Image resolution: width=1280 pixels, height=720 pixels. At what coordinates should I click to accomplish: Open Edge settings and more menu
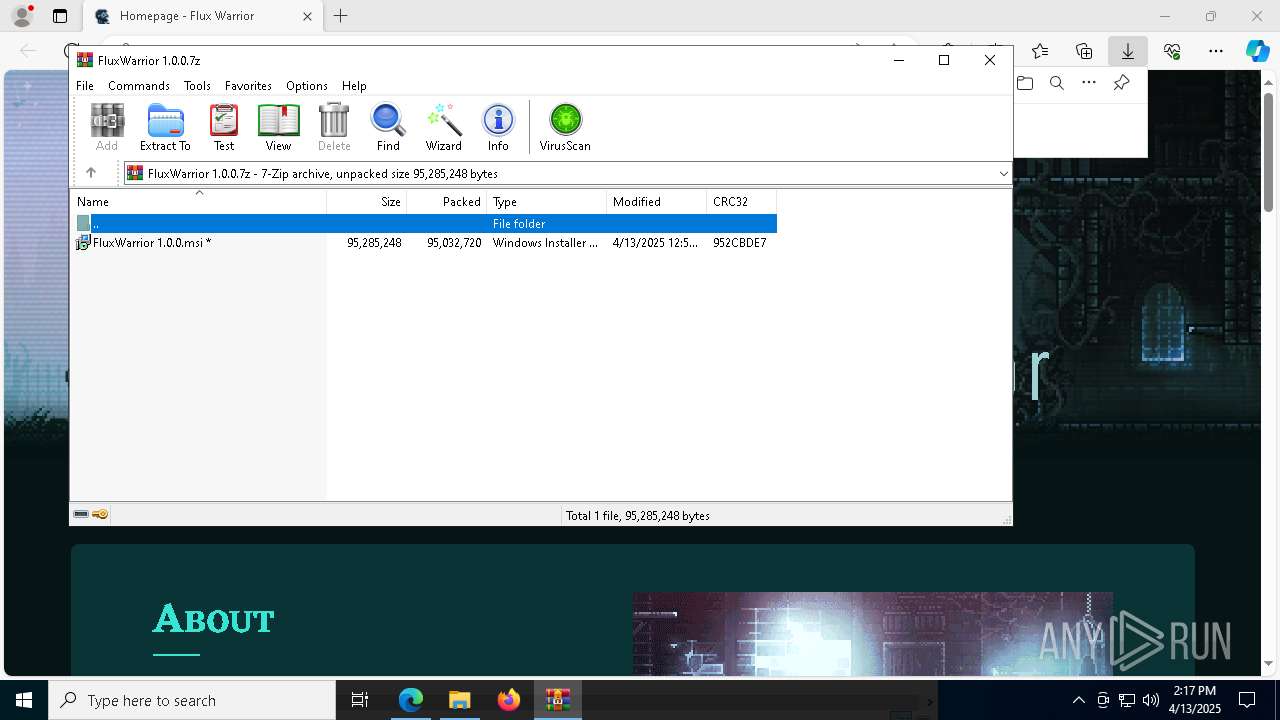click(x=1216, y=51)
